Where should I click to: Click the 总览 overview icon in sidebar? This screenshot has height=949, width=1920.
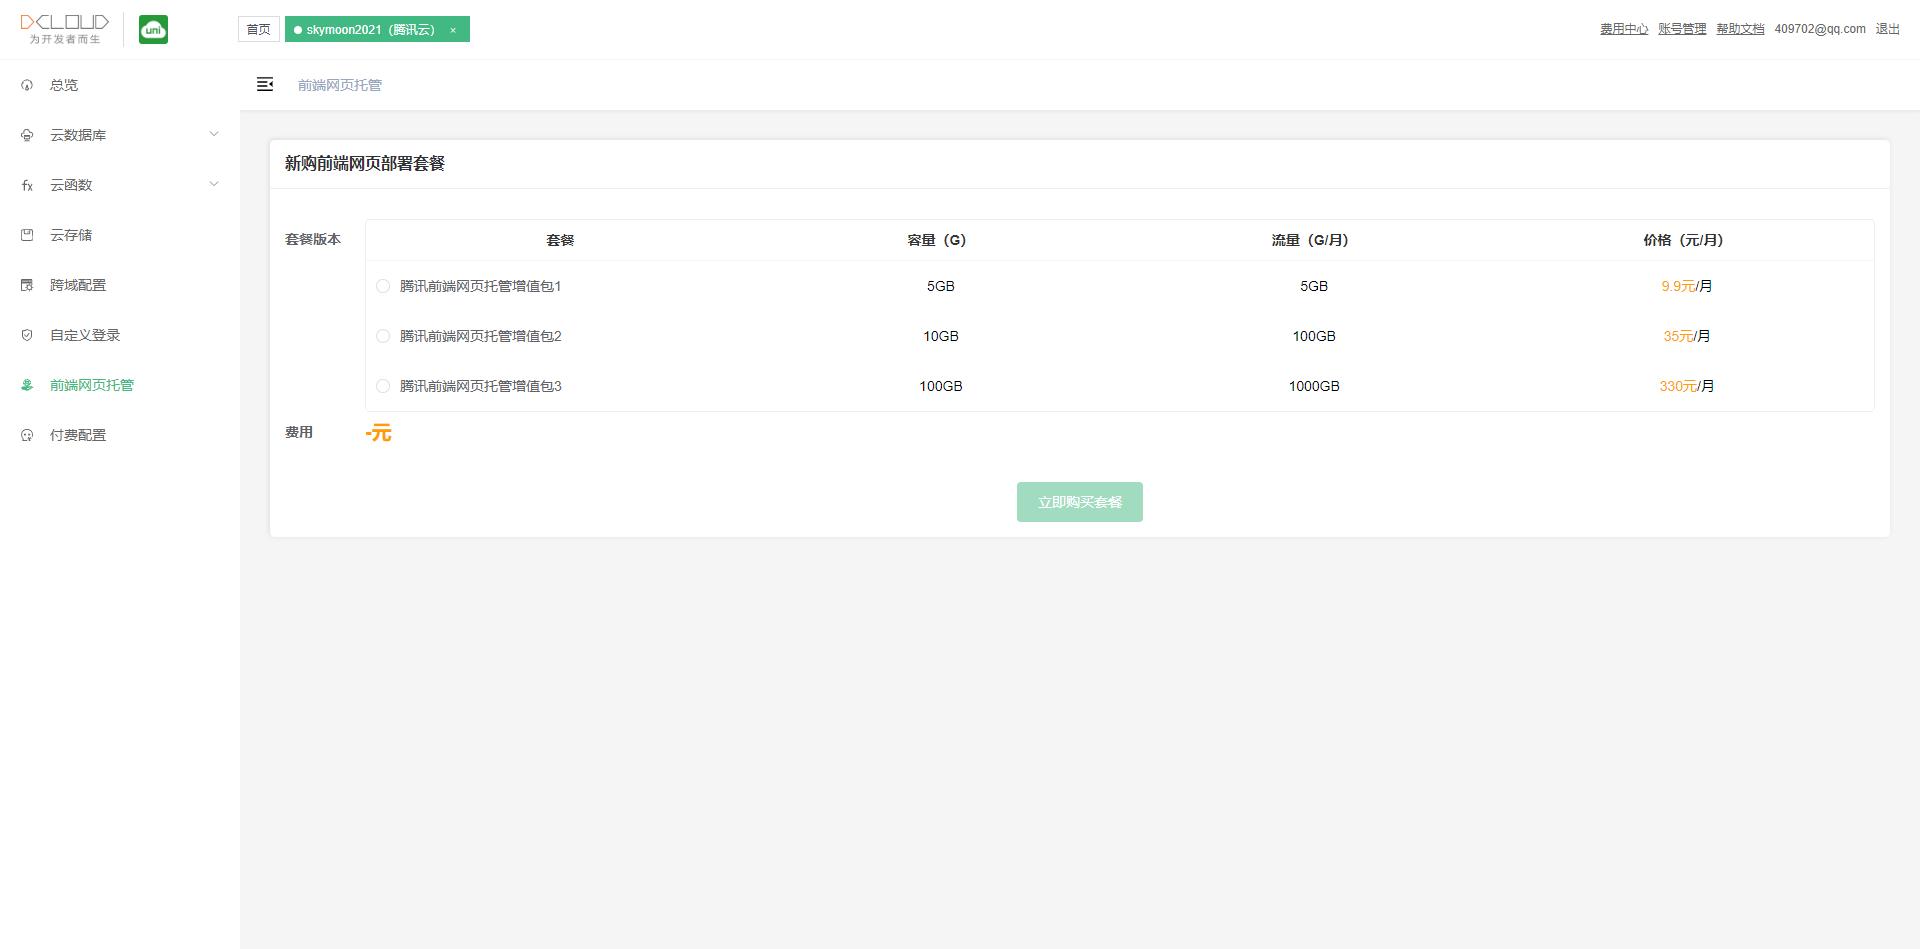pos(27,85)
